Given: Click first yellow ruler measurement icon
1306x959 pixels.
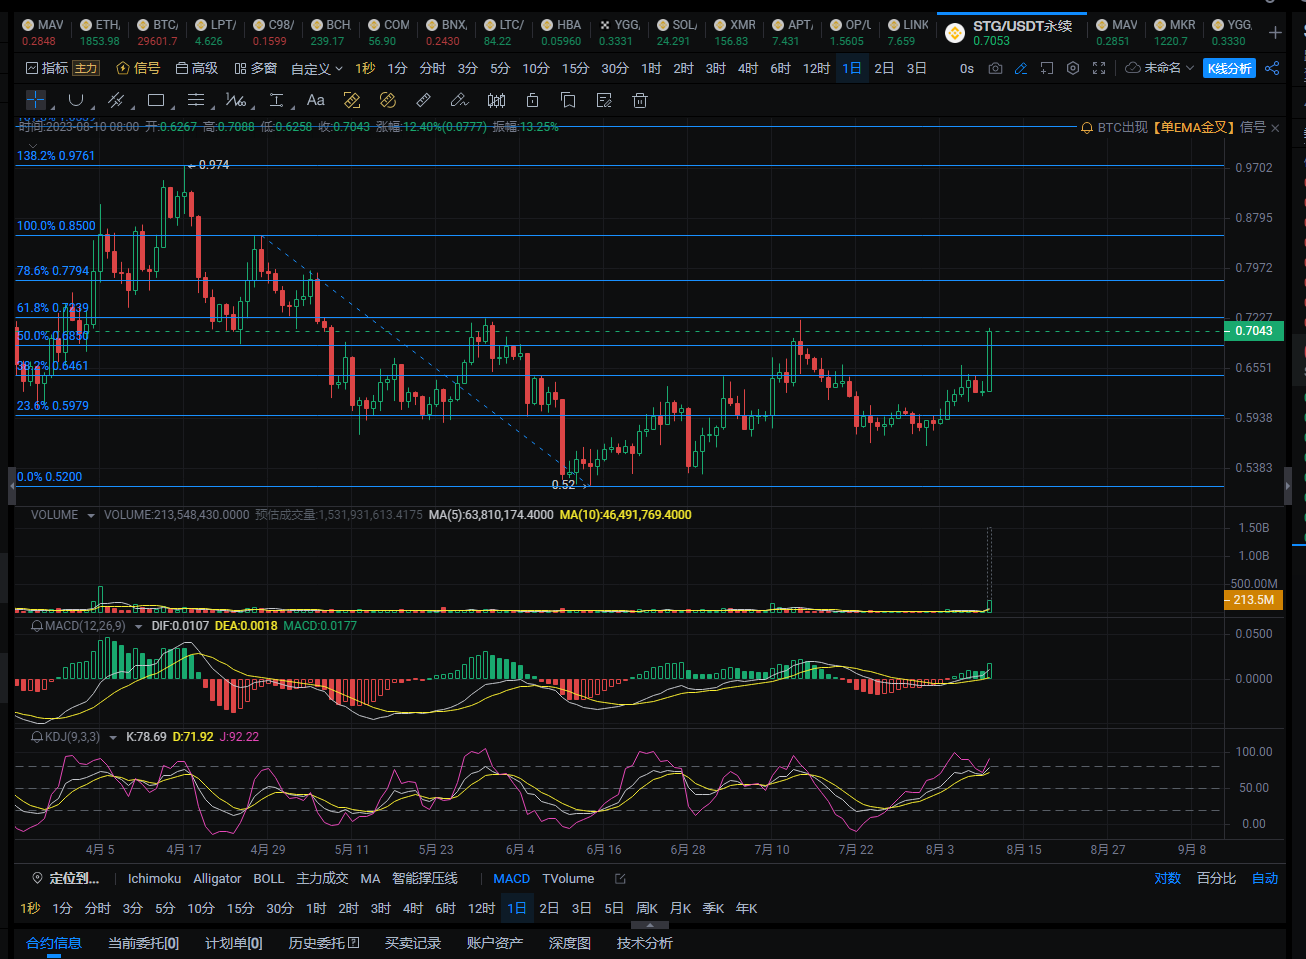Looking at the screenshot, I should [x=352, y=100].
